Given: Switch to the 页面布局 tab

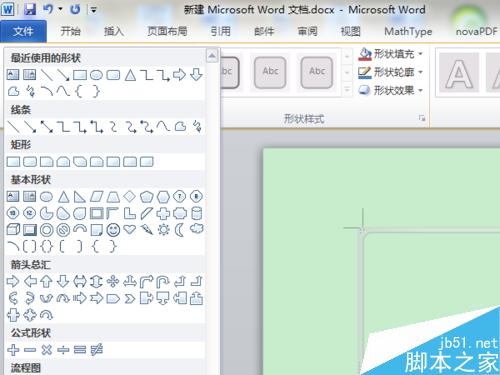Looking at the screenshot, I should 167,31.
